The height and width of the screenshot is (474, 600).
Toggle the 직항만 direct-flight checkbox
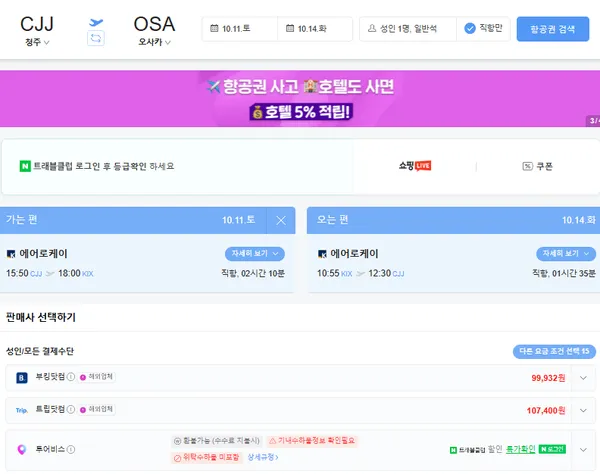[x=470, y=28]
